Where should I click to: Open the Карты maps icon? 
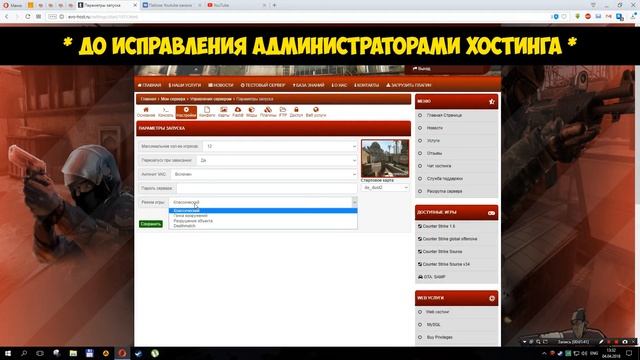point(224,112)
